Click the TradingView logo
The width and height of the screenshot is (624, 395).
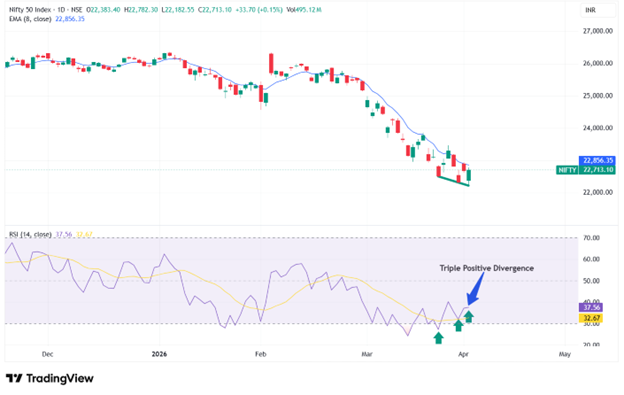pyautogui.click(x=50, y=378)
